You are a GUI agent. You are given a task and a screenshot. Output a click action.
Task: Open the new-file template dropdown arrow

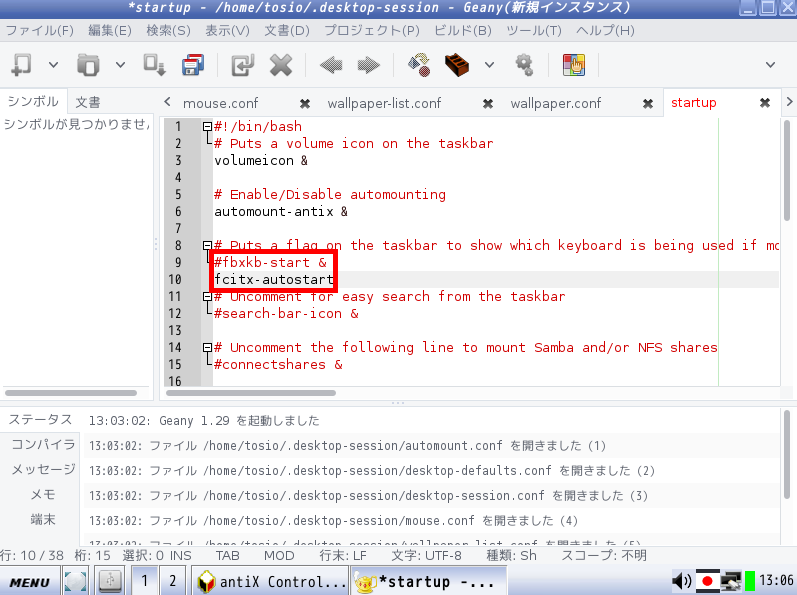[53, 65]
